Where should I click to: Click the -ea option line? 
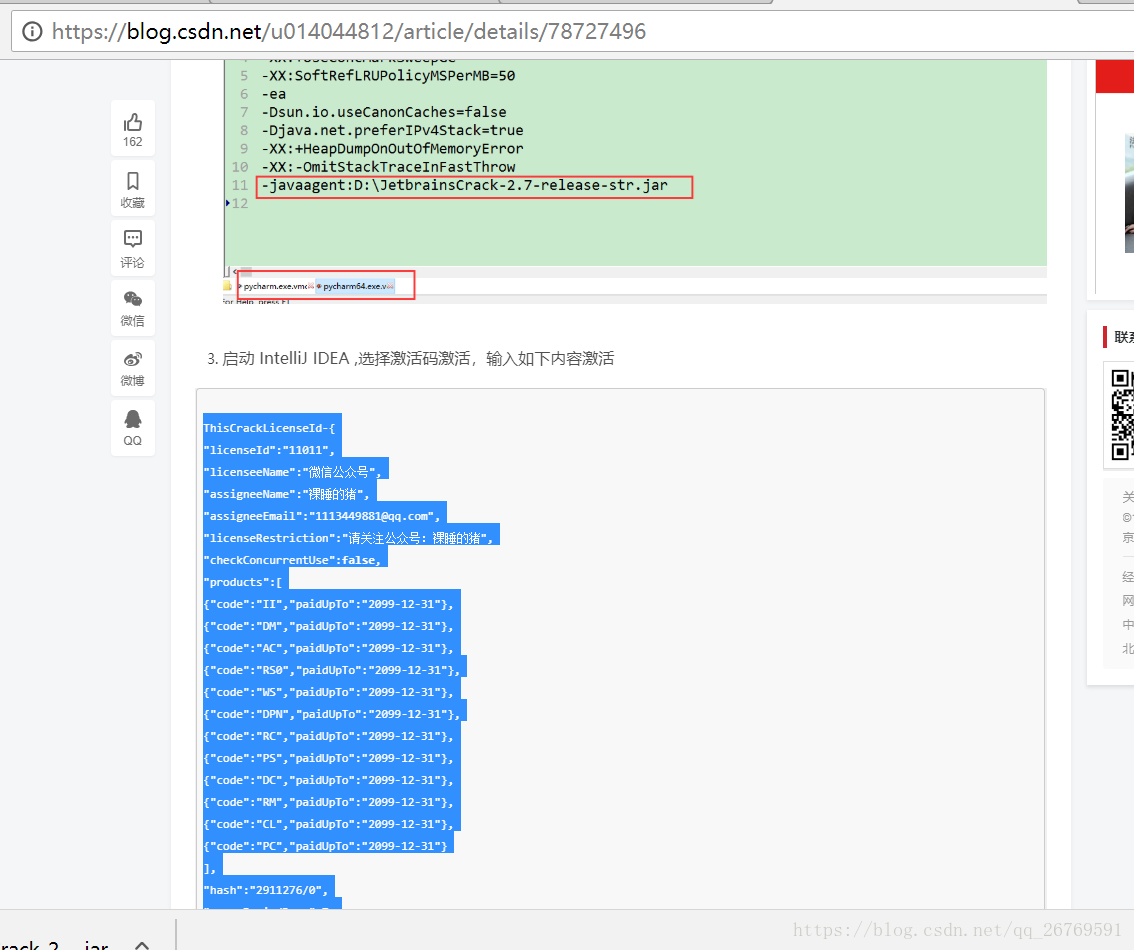tap(273, 94)
